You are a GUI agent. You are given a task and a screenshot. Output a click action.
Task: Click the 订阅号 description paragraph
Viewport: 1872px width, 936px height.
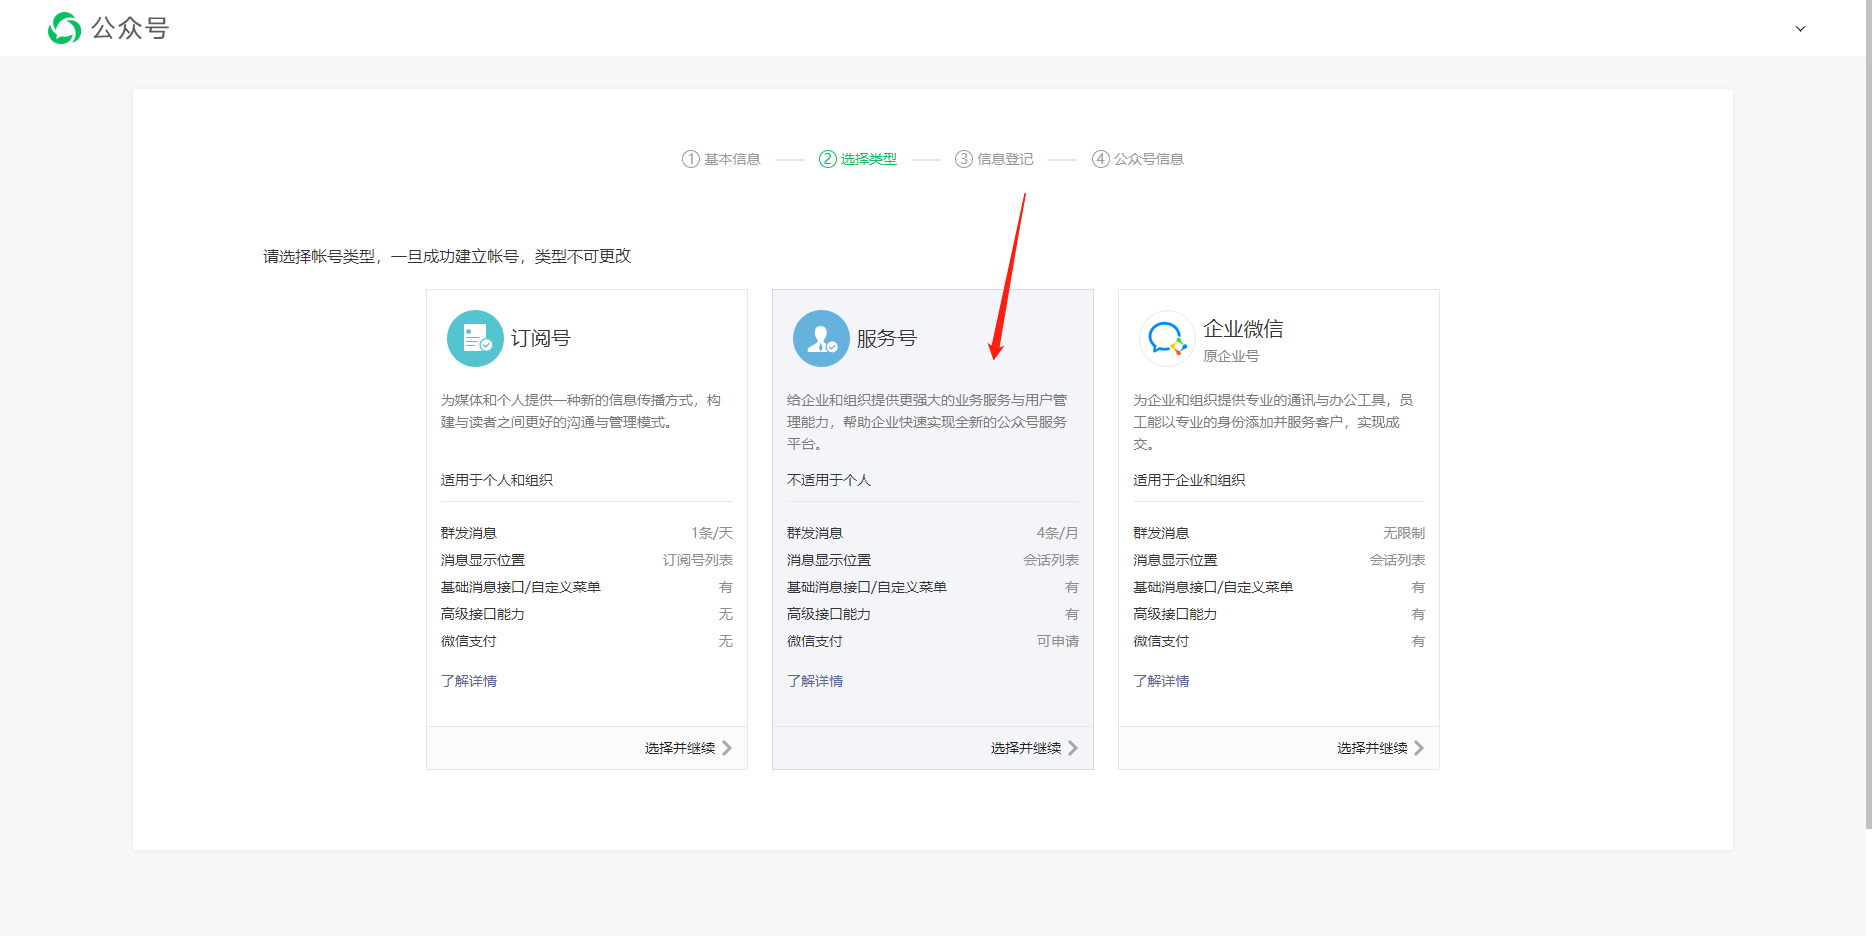coord(581,411)
